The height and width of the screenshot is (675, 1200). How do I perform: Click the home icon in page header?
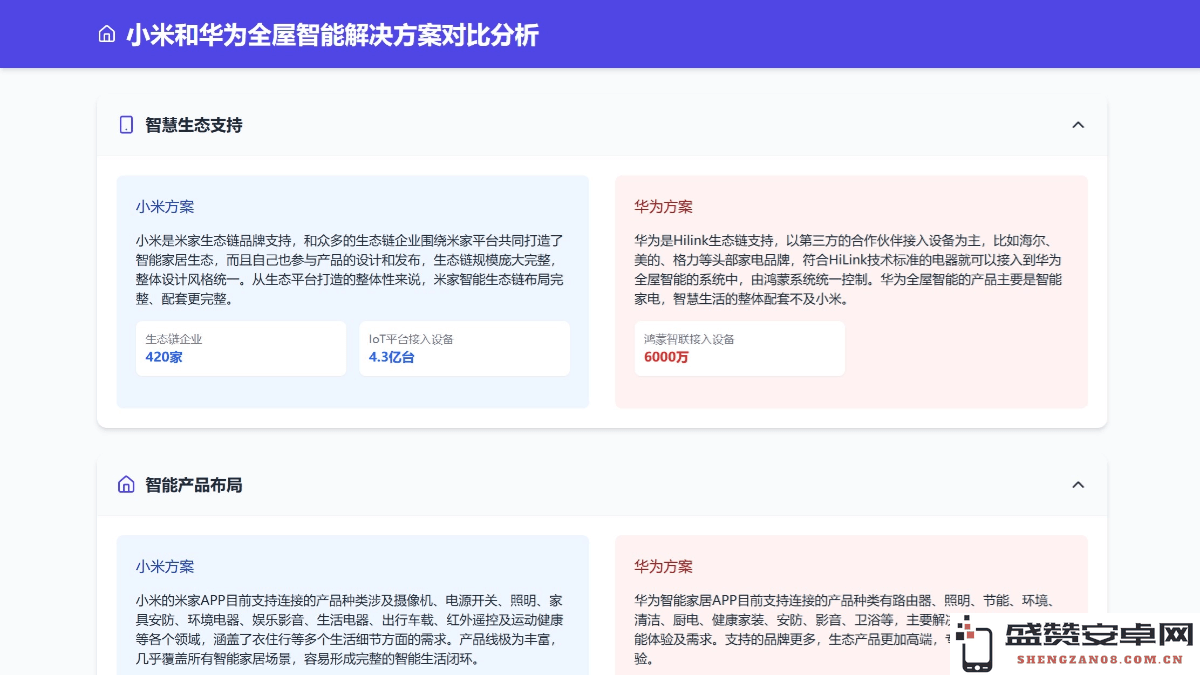point(107,35)
